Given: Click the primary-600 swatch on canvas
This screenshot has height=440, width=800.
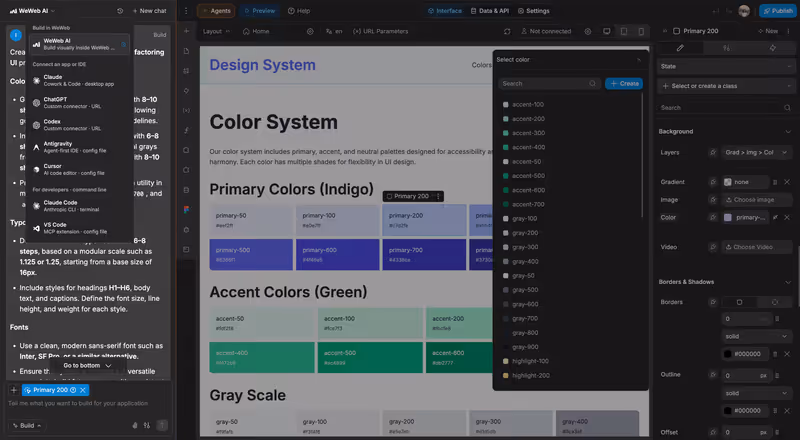Looking at the screenshot, I should click(338, 255).
